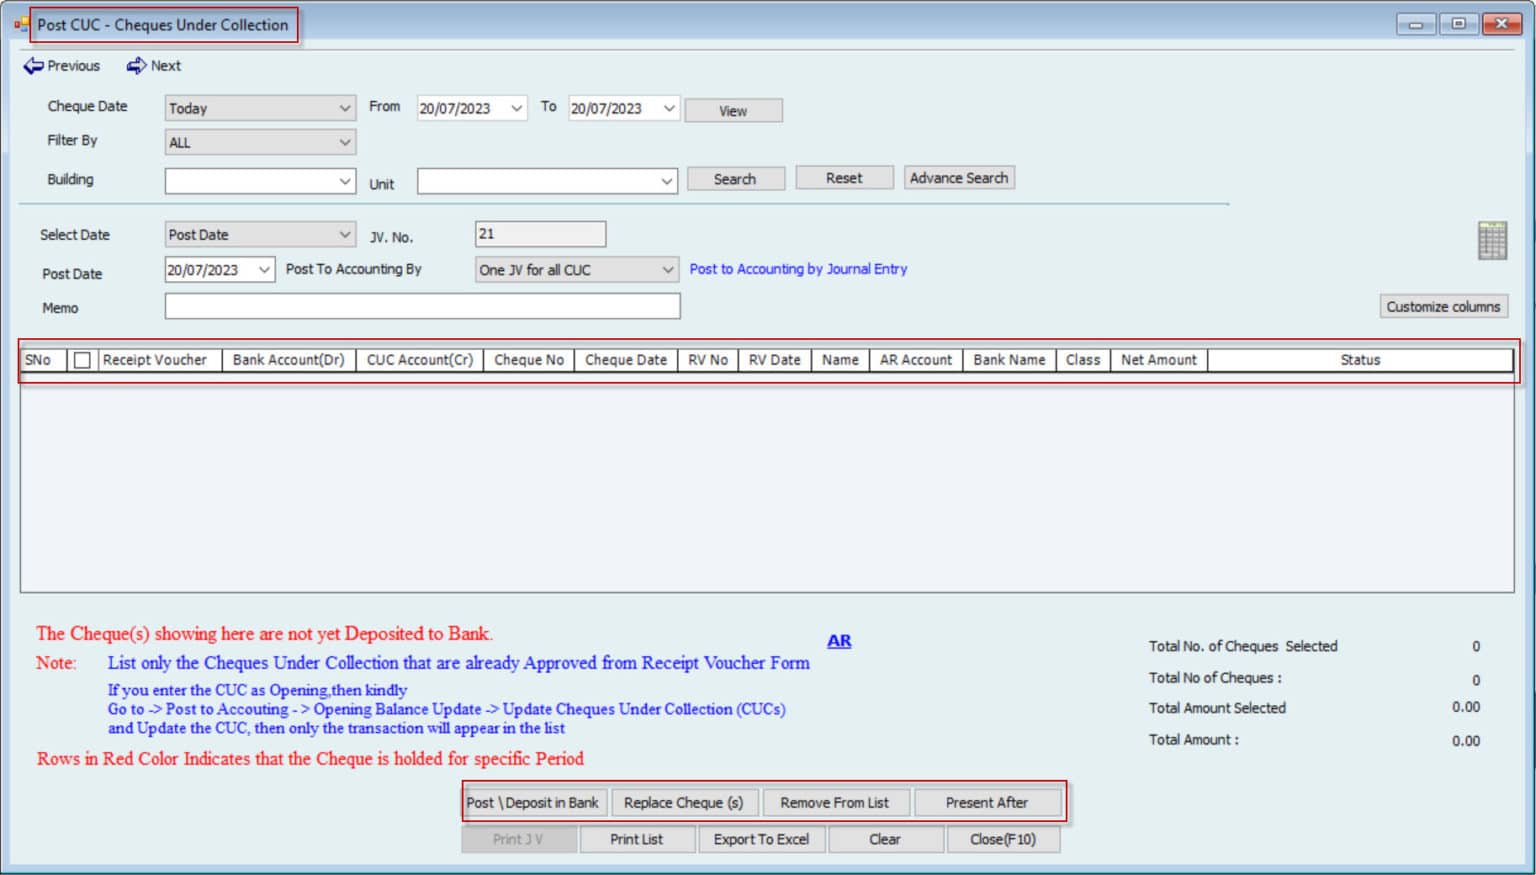
Task: Click the Advance Search button
Action: pos(958,178)
